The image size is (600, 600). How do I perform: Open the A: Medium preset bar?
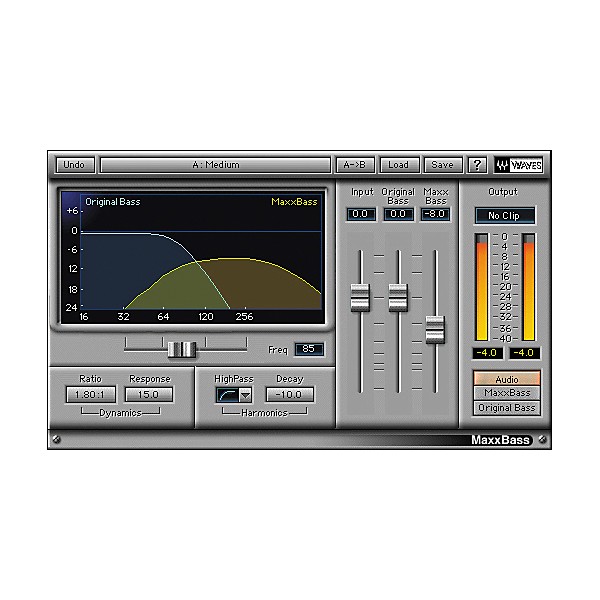coord(215,165)
